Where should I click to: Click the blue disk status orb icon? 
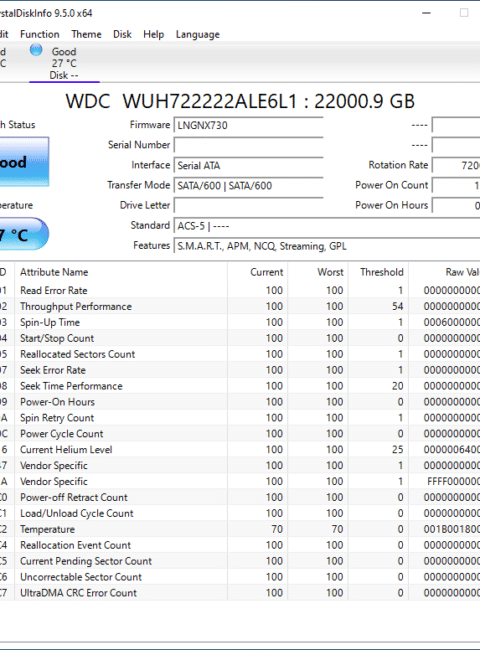tap(36, 50)
